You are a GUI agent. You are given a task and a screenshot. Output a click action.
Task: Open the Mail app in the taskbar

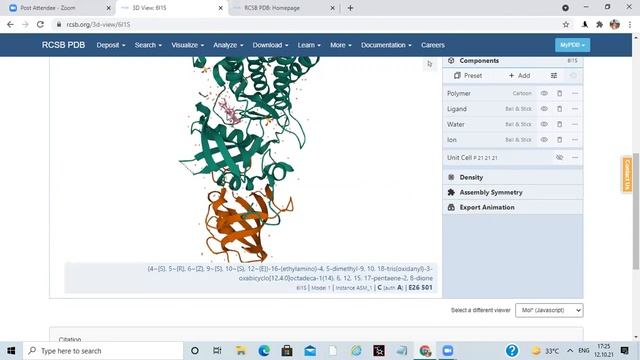(x=310, y=351)
